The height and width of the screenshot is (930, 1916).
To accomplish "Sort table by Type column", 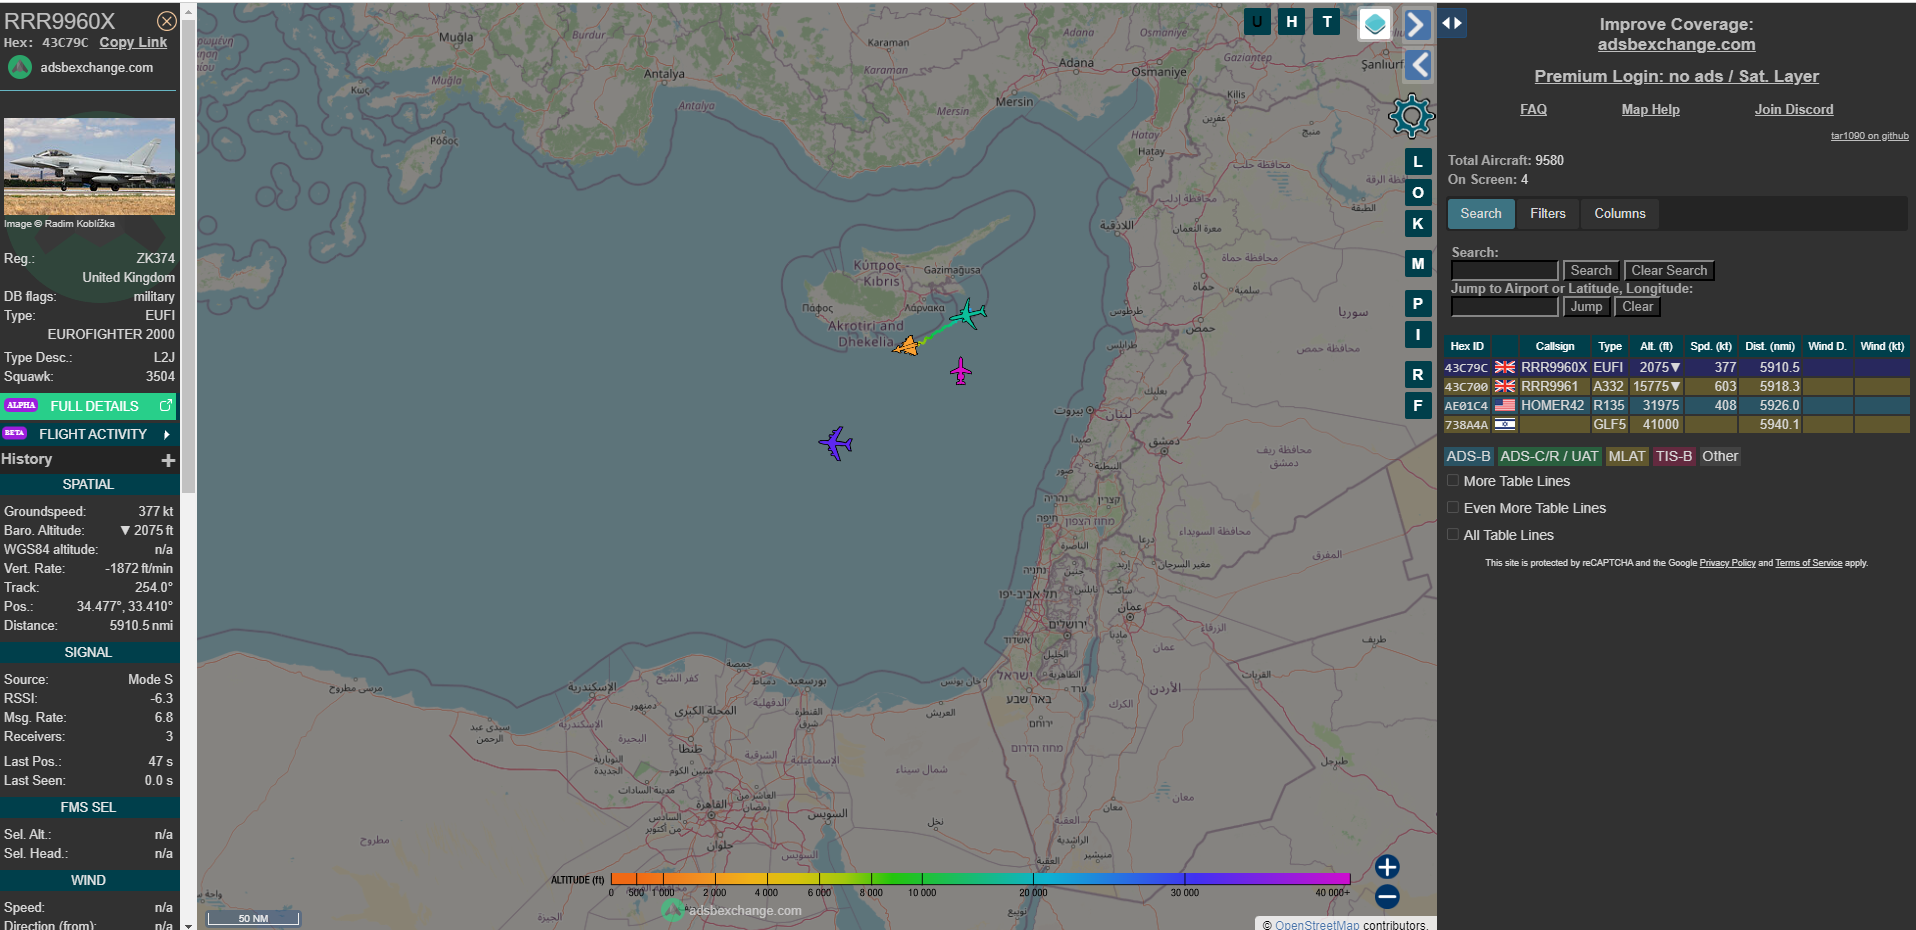I will point(1610,346).
